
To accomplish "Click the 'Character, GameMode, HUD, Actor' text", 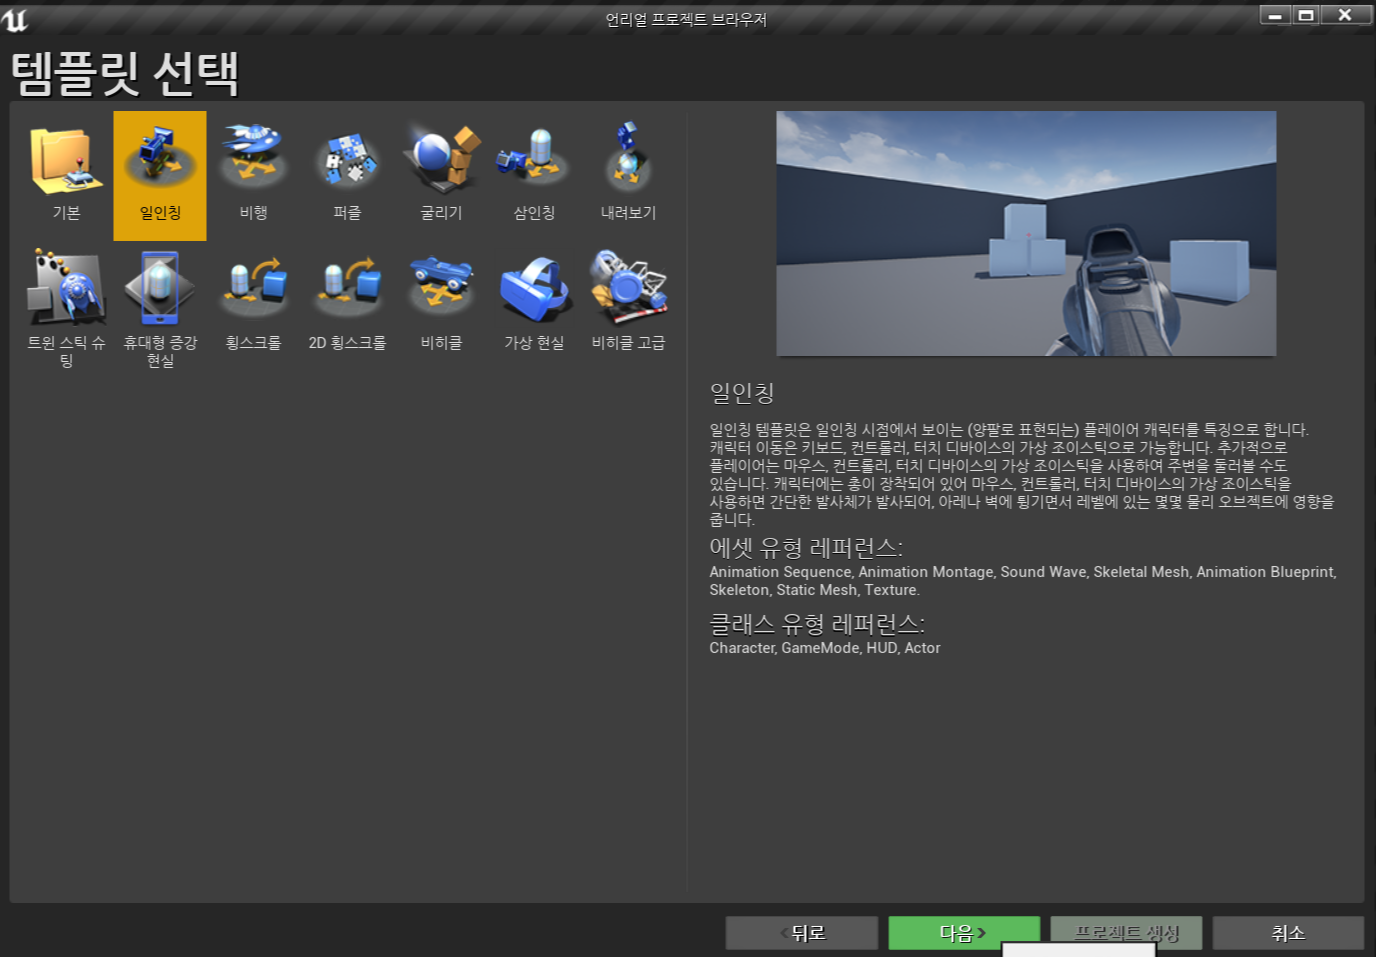I will click(x=825, y=648).
